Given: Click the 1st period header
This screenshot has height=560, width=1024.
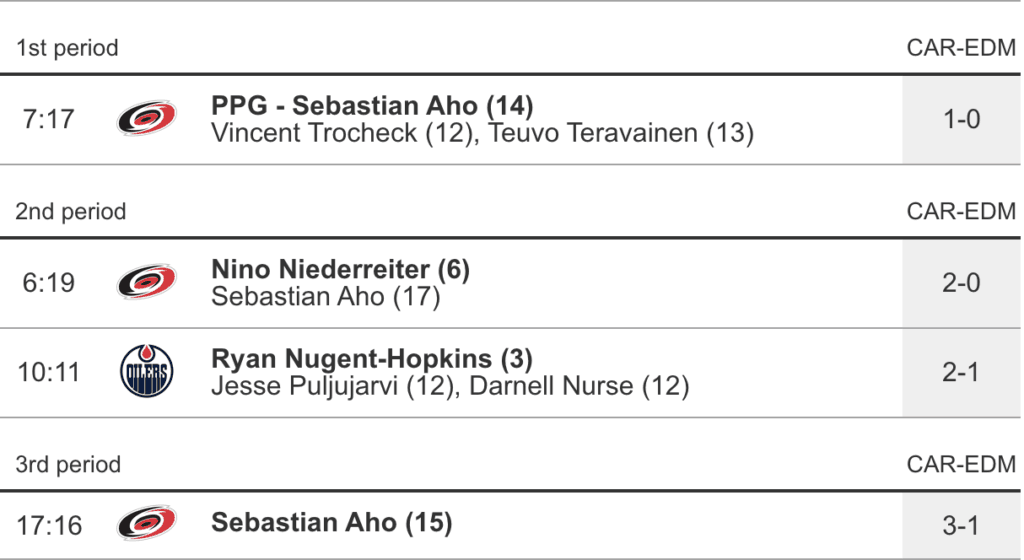Looking at the screenshot, I should coord(67,48).
